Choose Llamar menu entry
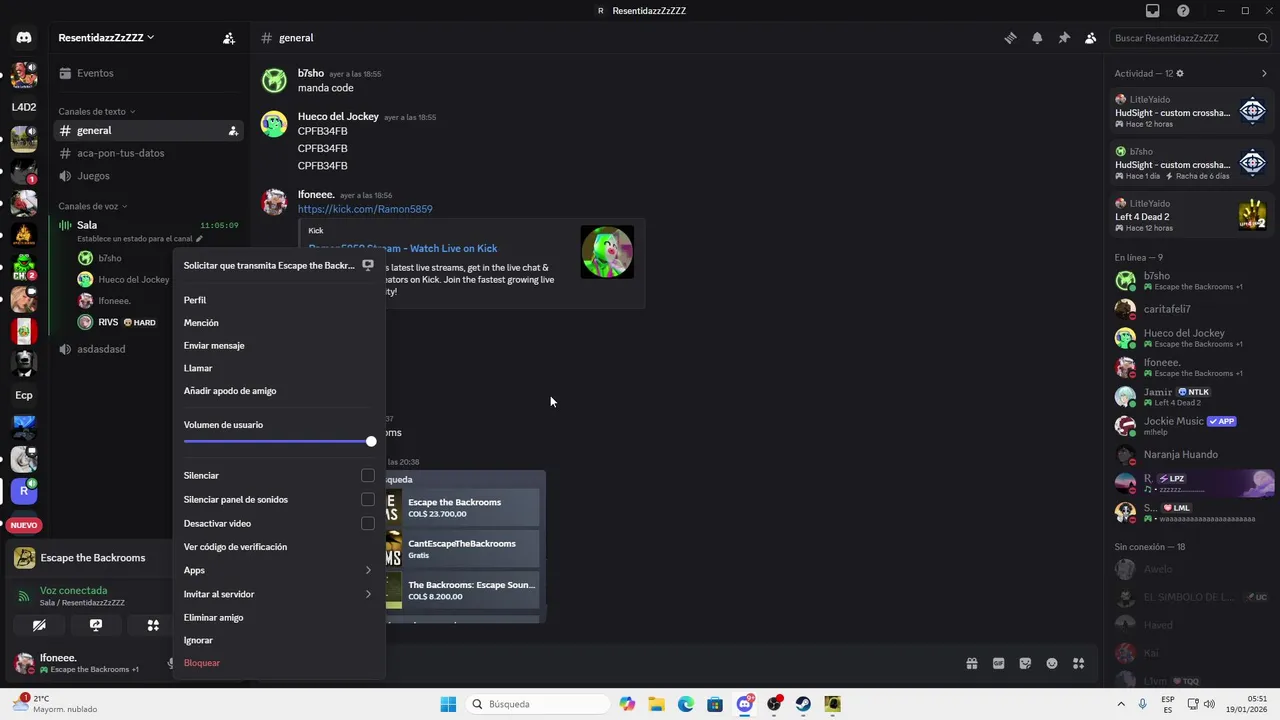The image size is (1280, 720). [x=279, y=368]
